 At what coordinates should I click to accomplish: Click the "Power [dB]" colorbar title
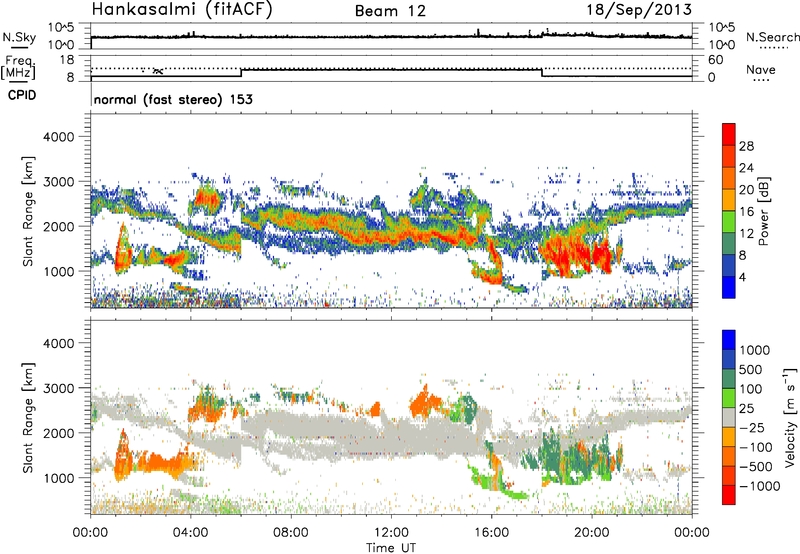click(x=763, y=211)
